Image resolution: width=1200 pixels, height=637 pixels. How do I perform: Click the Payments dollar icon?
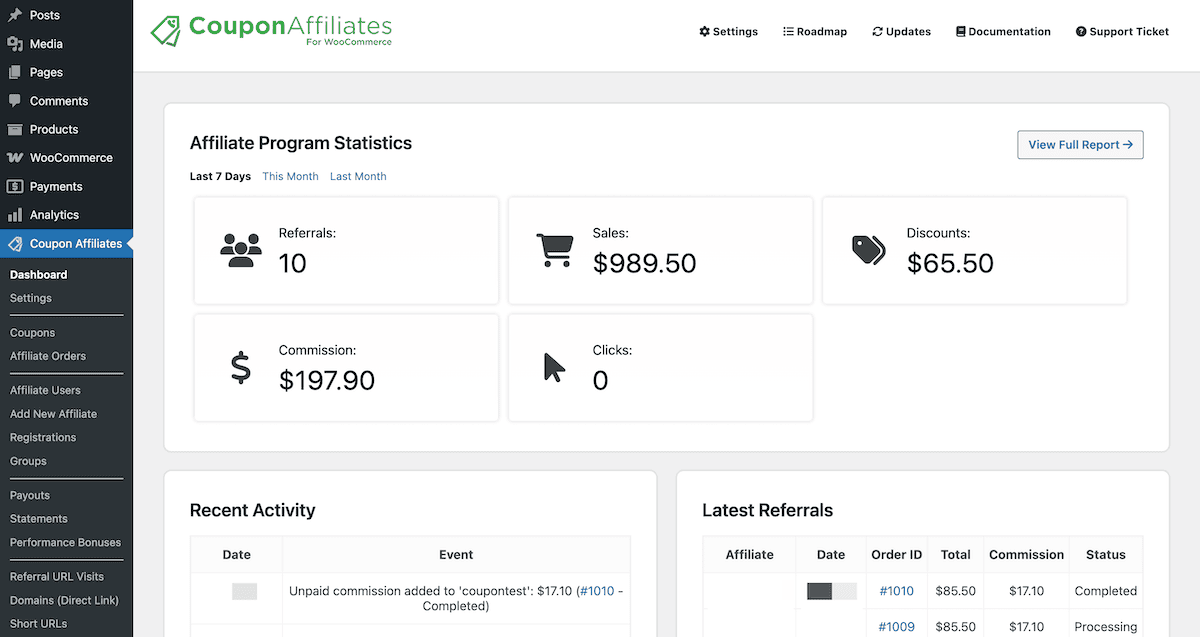(15, 186)
